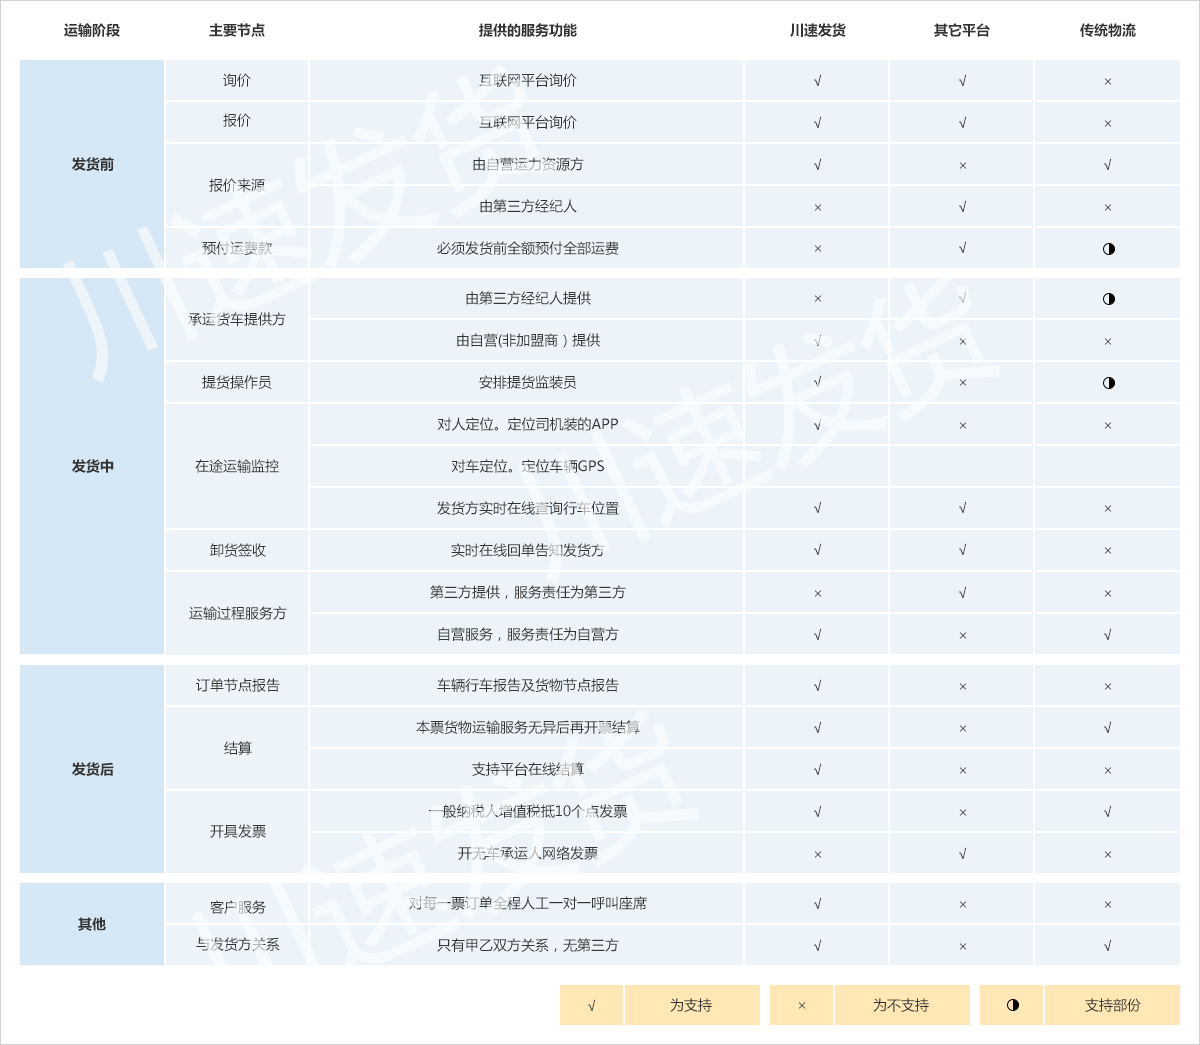Click the 对车定位。定位车辆GPS service cell
The height and width of the screenshot is (1045, 1200).
point(527,466)
